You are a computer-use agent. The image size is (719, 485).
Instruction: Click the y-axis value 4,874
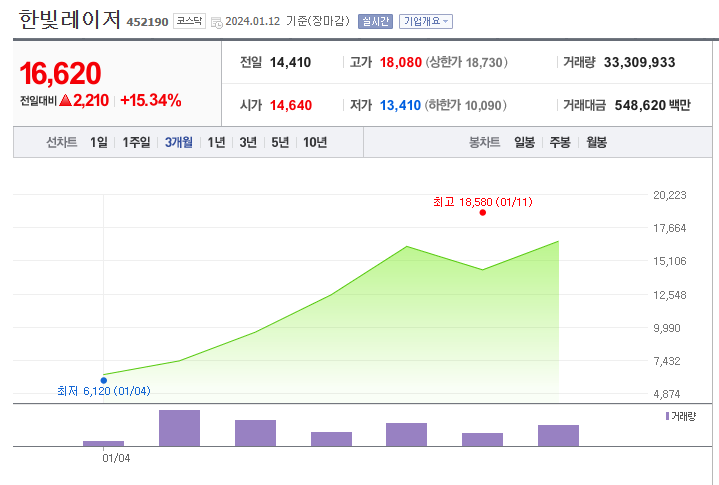[666, 394]
